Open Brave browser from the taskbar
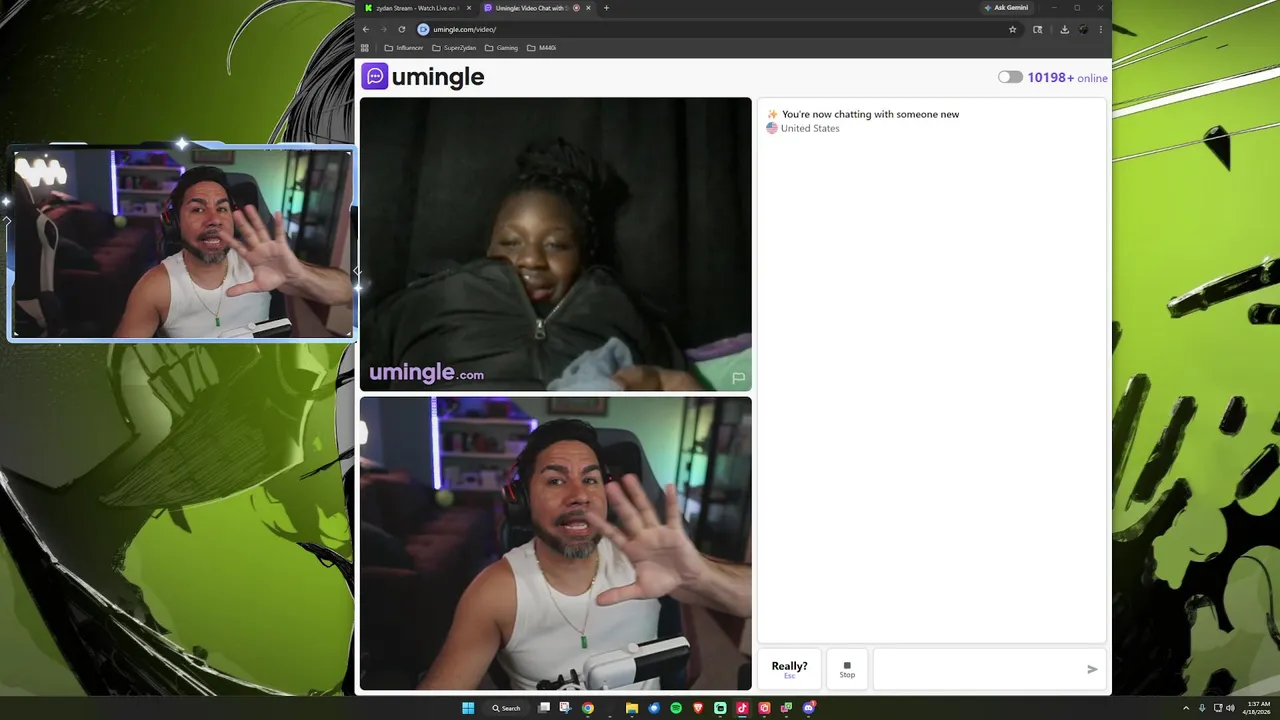The width and height of the screenshot is (1280, 720). (x=698, y=708)
